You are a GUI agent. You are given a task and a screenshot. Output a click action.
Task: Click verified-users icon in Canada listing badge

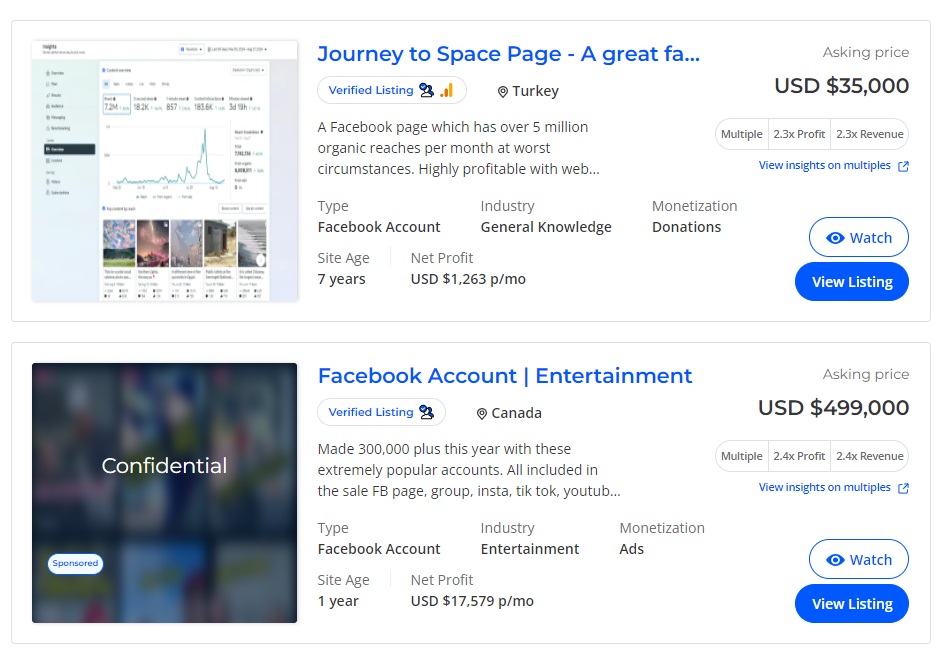[x=426, y=412]
